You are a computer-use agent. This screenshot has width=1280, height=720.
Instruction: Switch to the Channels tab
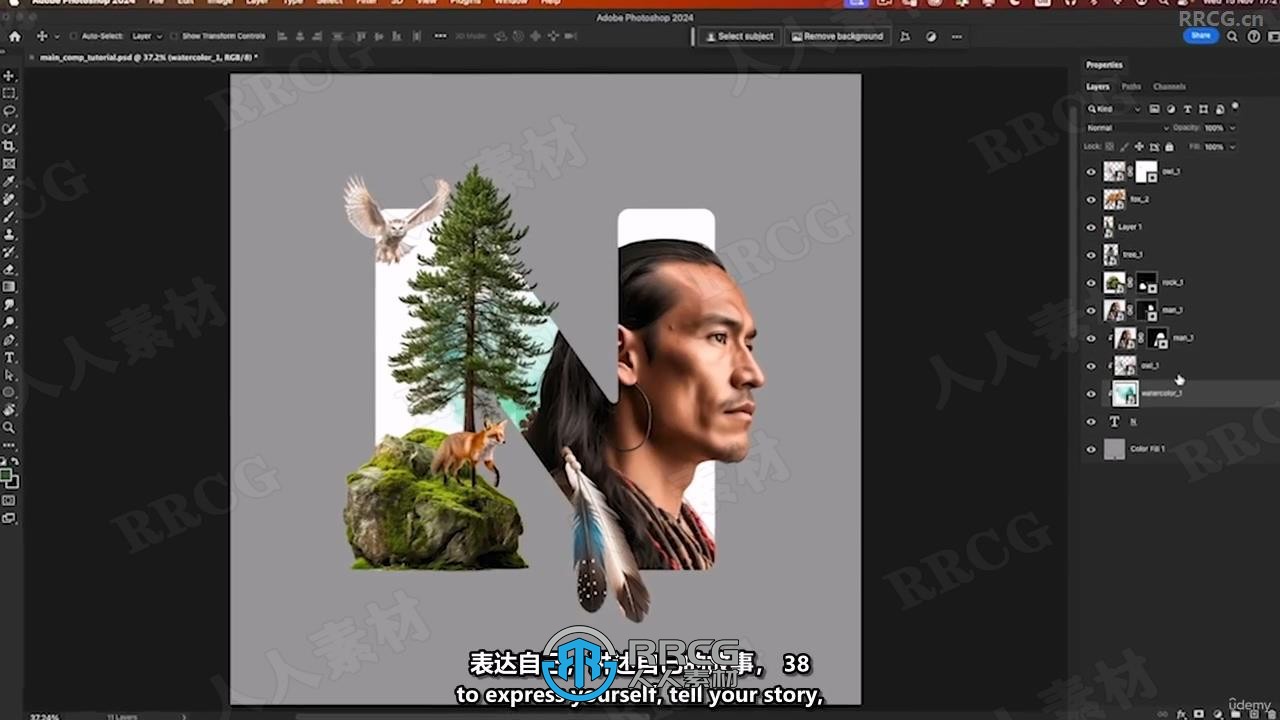point(1169,87)
